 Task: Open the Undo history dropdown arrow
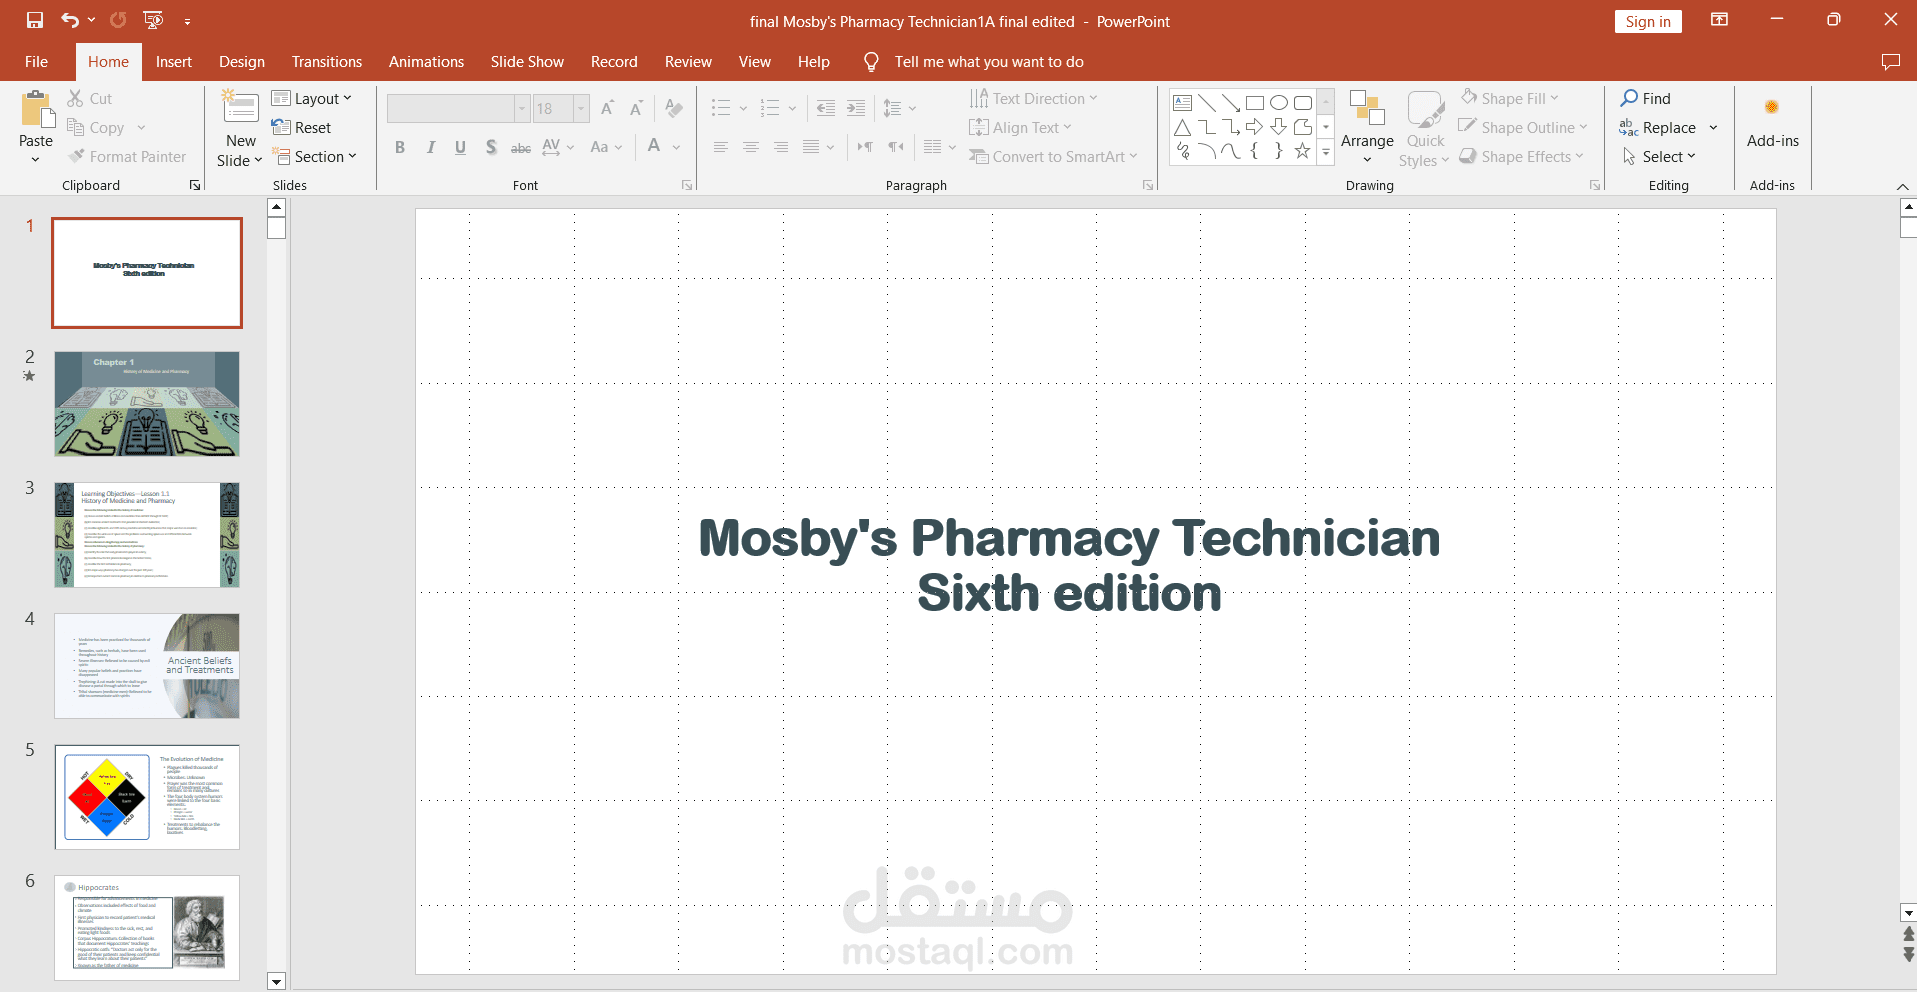91,20
